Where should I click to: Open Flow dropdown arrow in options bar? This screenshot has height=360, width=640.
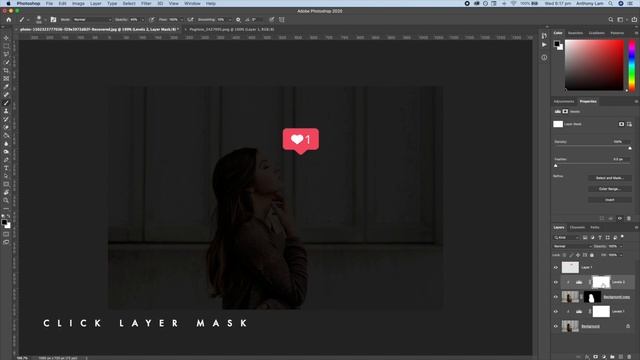pyautogui.click(x=182, y=20)
